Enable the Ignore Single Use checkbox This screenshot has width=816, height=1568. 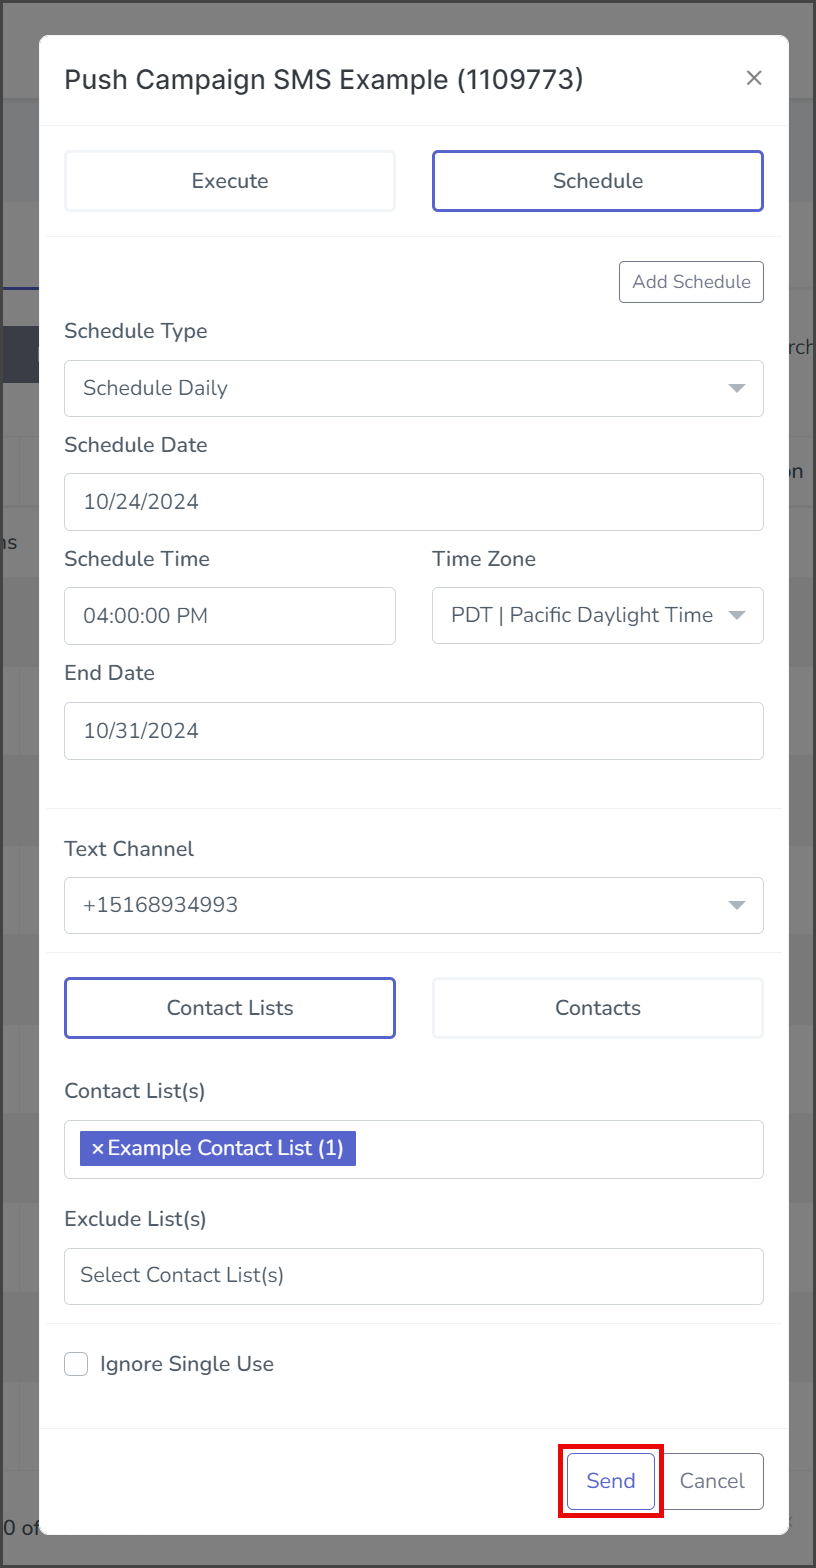[76, 1364]
